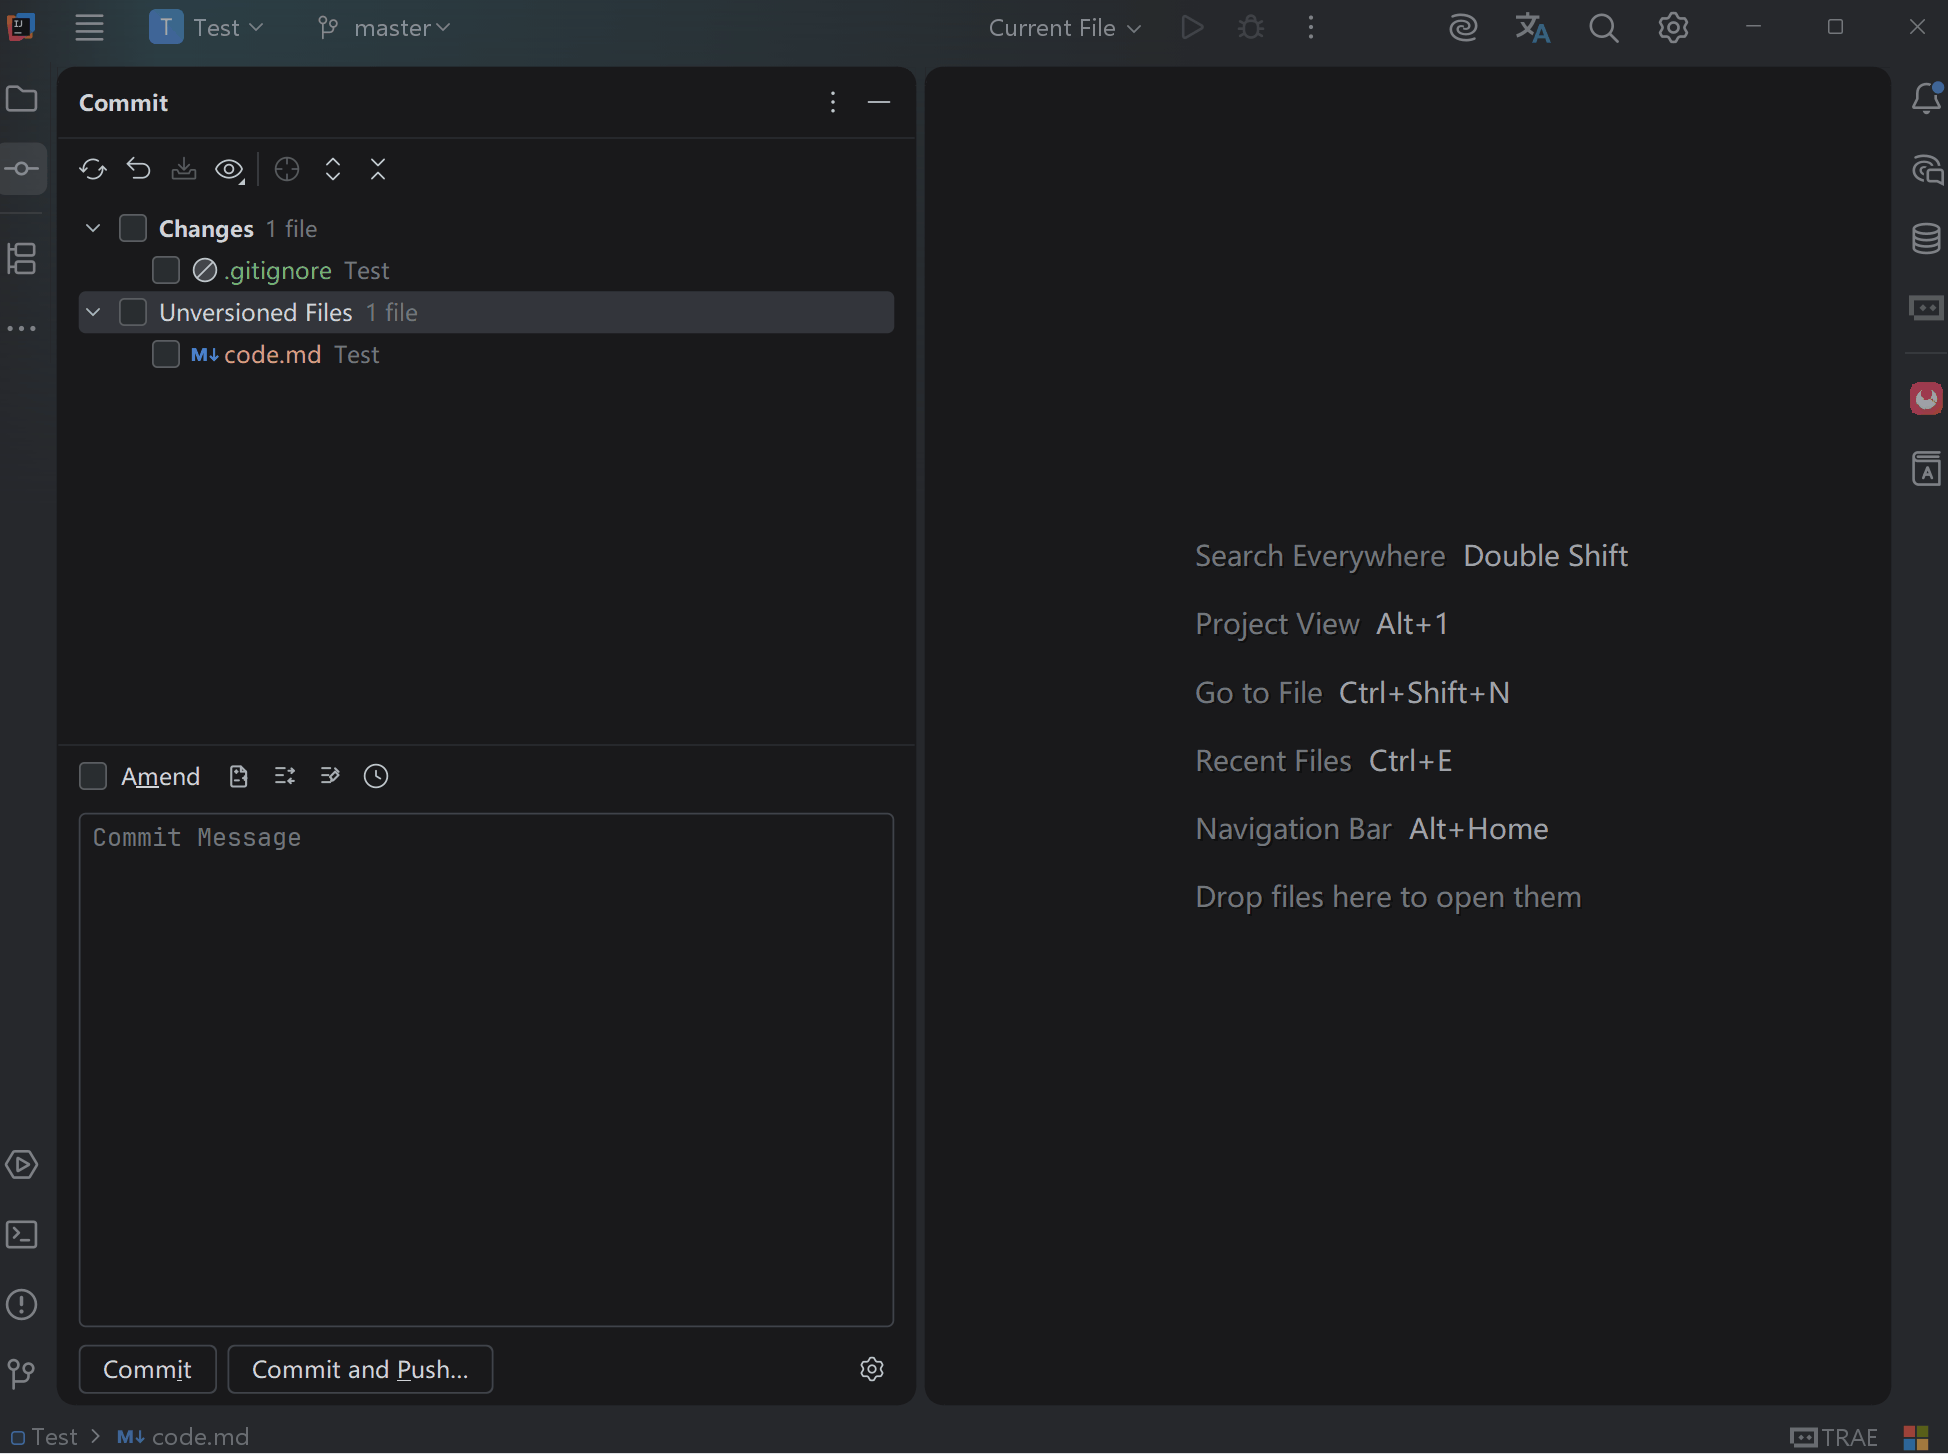
Task: Show commit message history clock
Action: (376, 776)
